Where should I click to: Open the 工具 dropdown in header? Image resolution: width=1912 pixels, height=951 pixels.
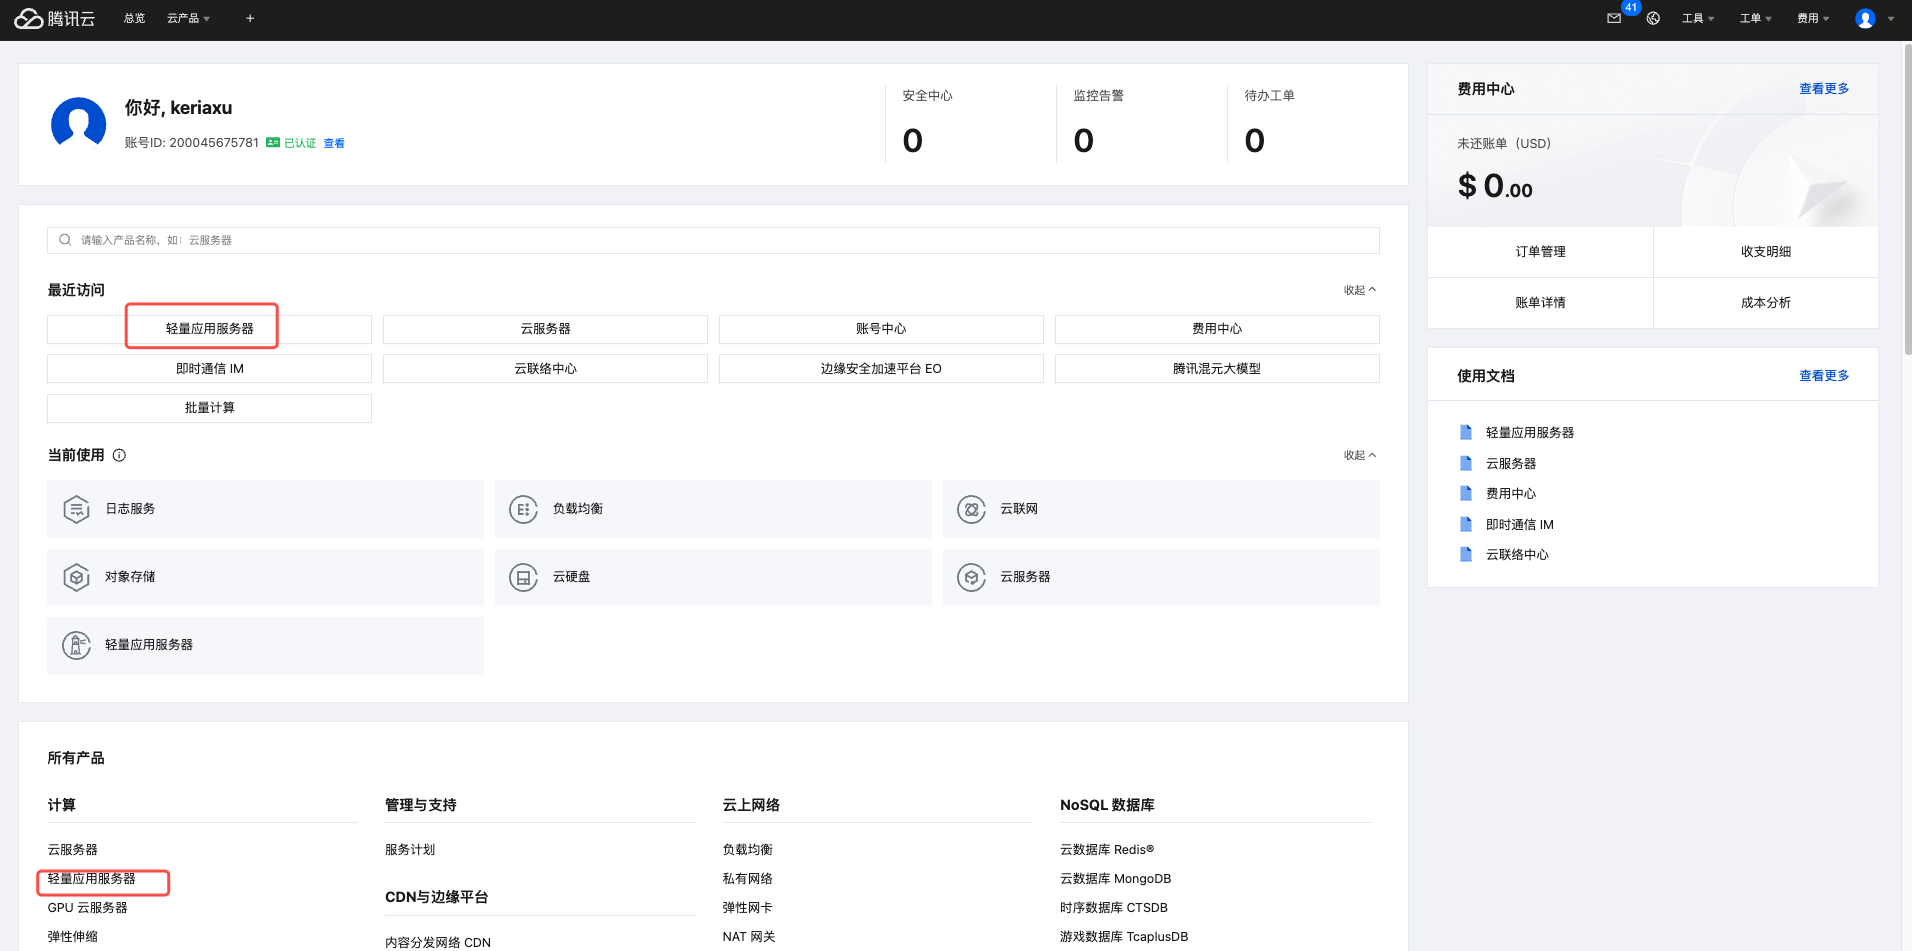pyautogui.click(x=1697, y=19)
